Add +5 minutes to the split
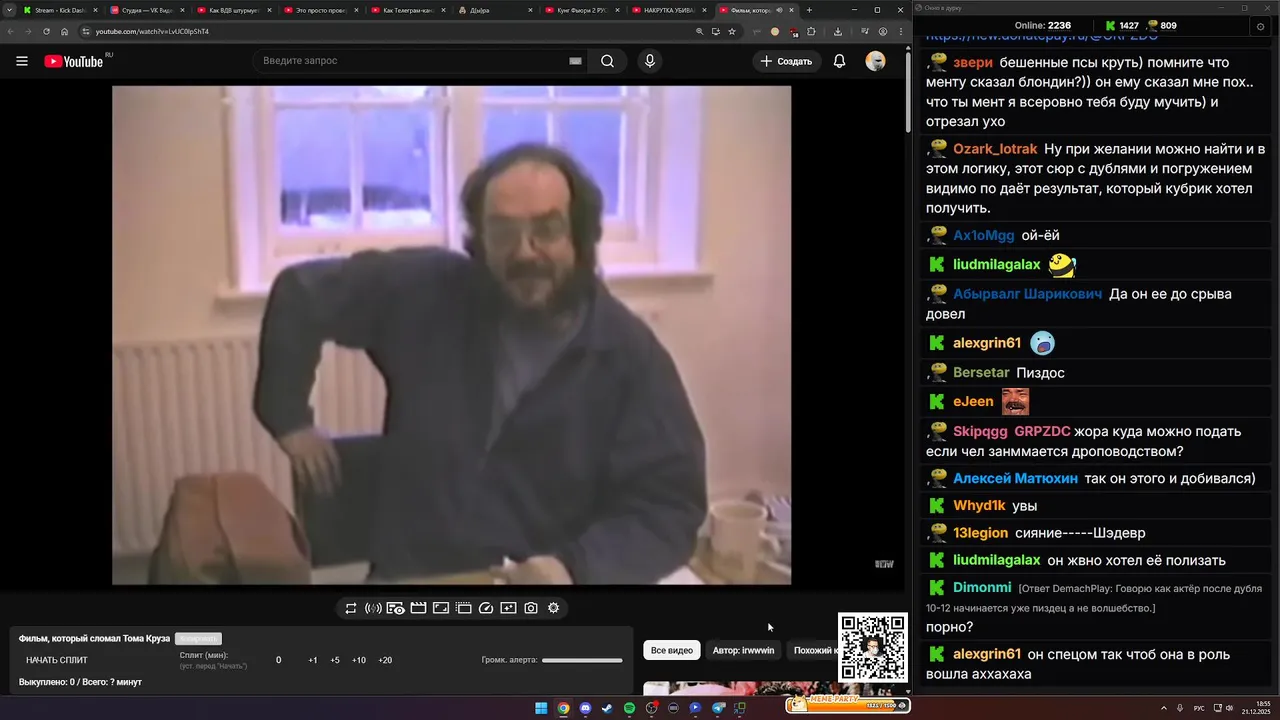 click(335, 660)
